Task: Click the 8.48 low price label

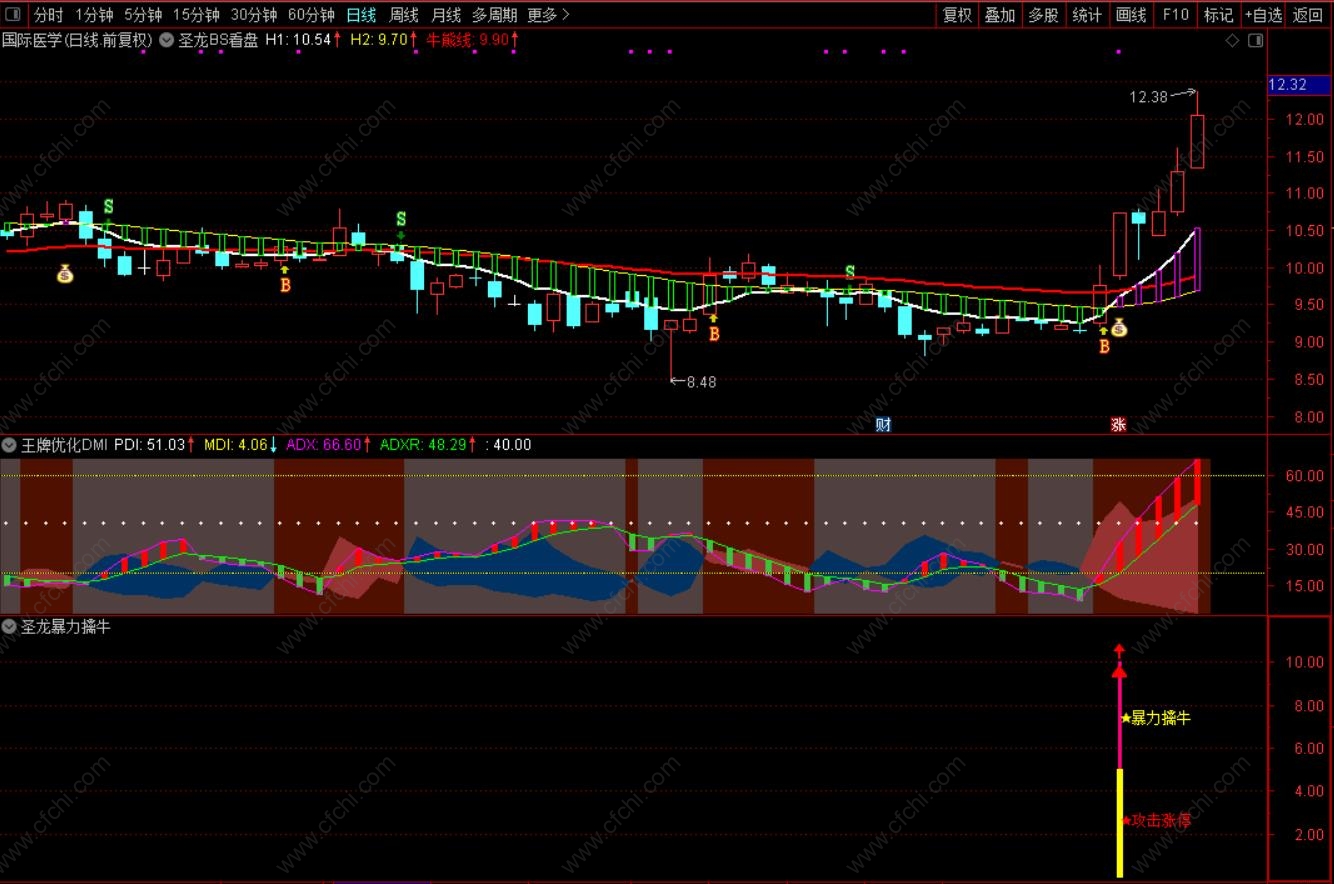Action: tap(701, 381)
